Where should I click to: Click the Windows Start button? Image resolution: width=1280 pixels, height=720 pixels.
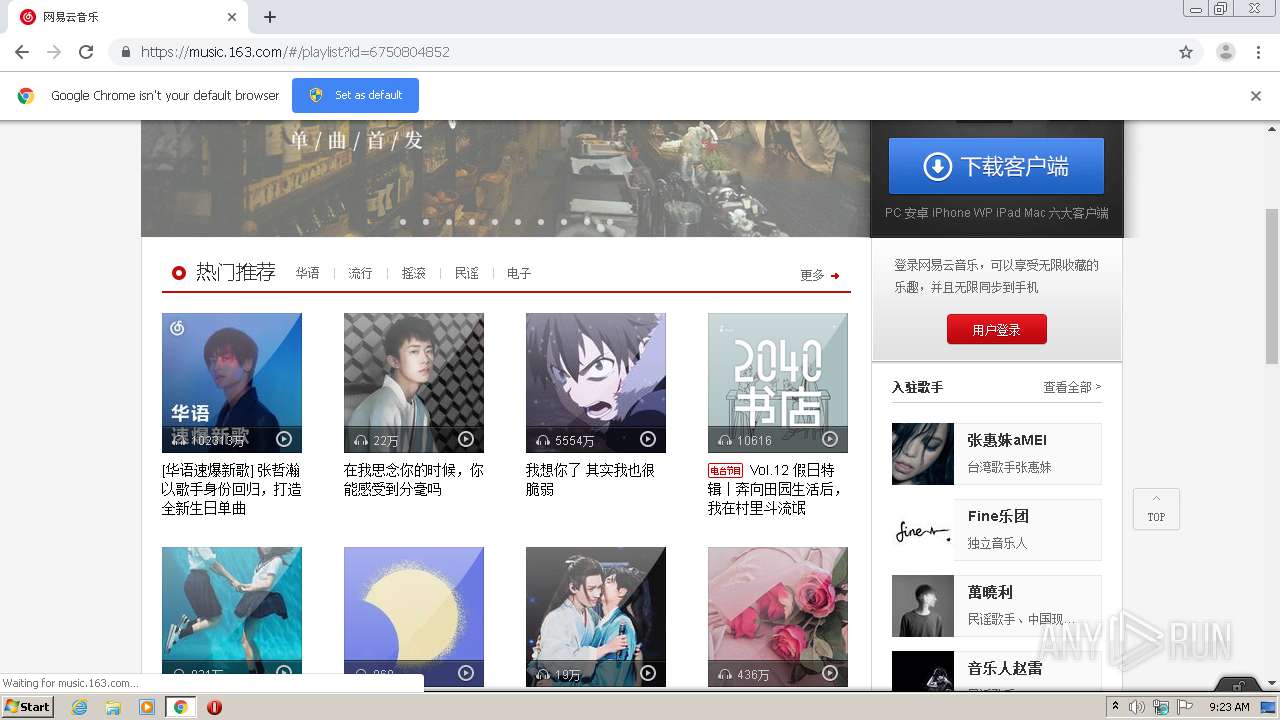click(x=28, y=707)
